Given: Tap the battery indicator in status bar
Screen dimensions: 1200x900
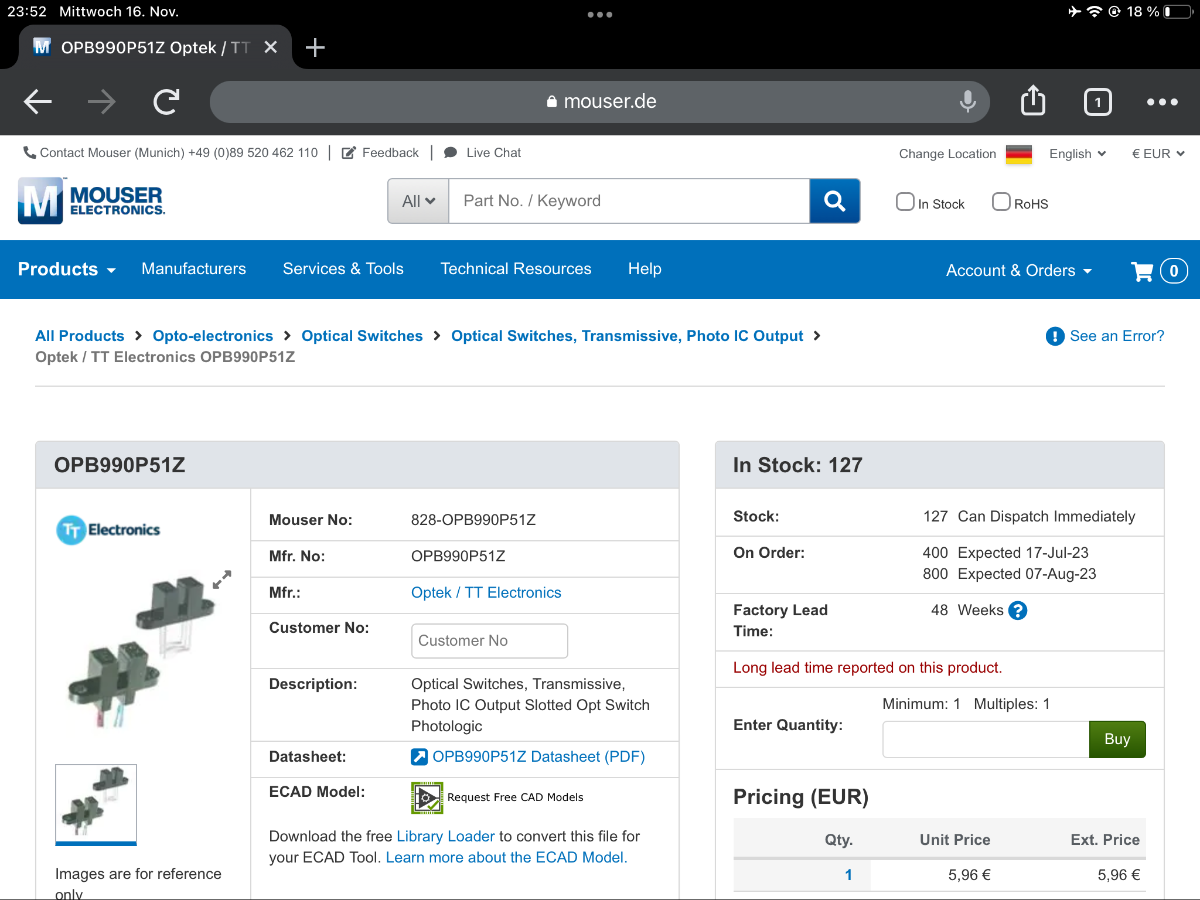Looking at the screenshot, I should (x=1178, y=12).
